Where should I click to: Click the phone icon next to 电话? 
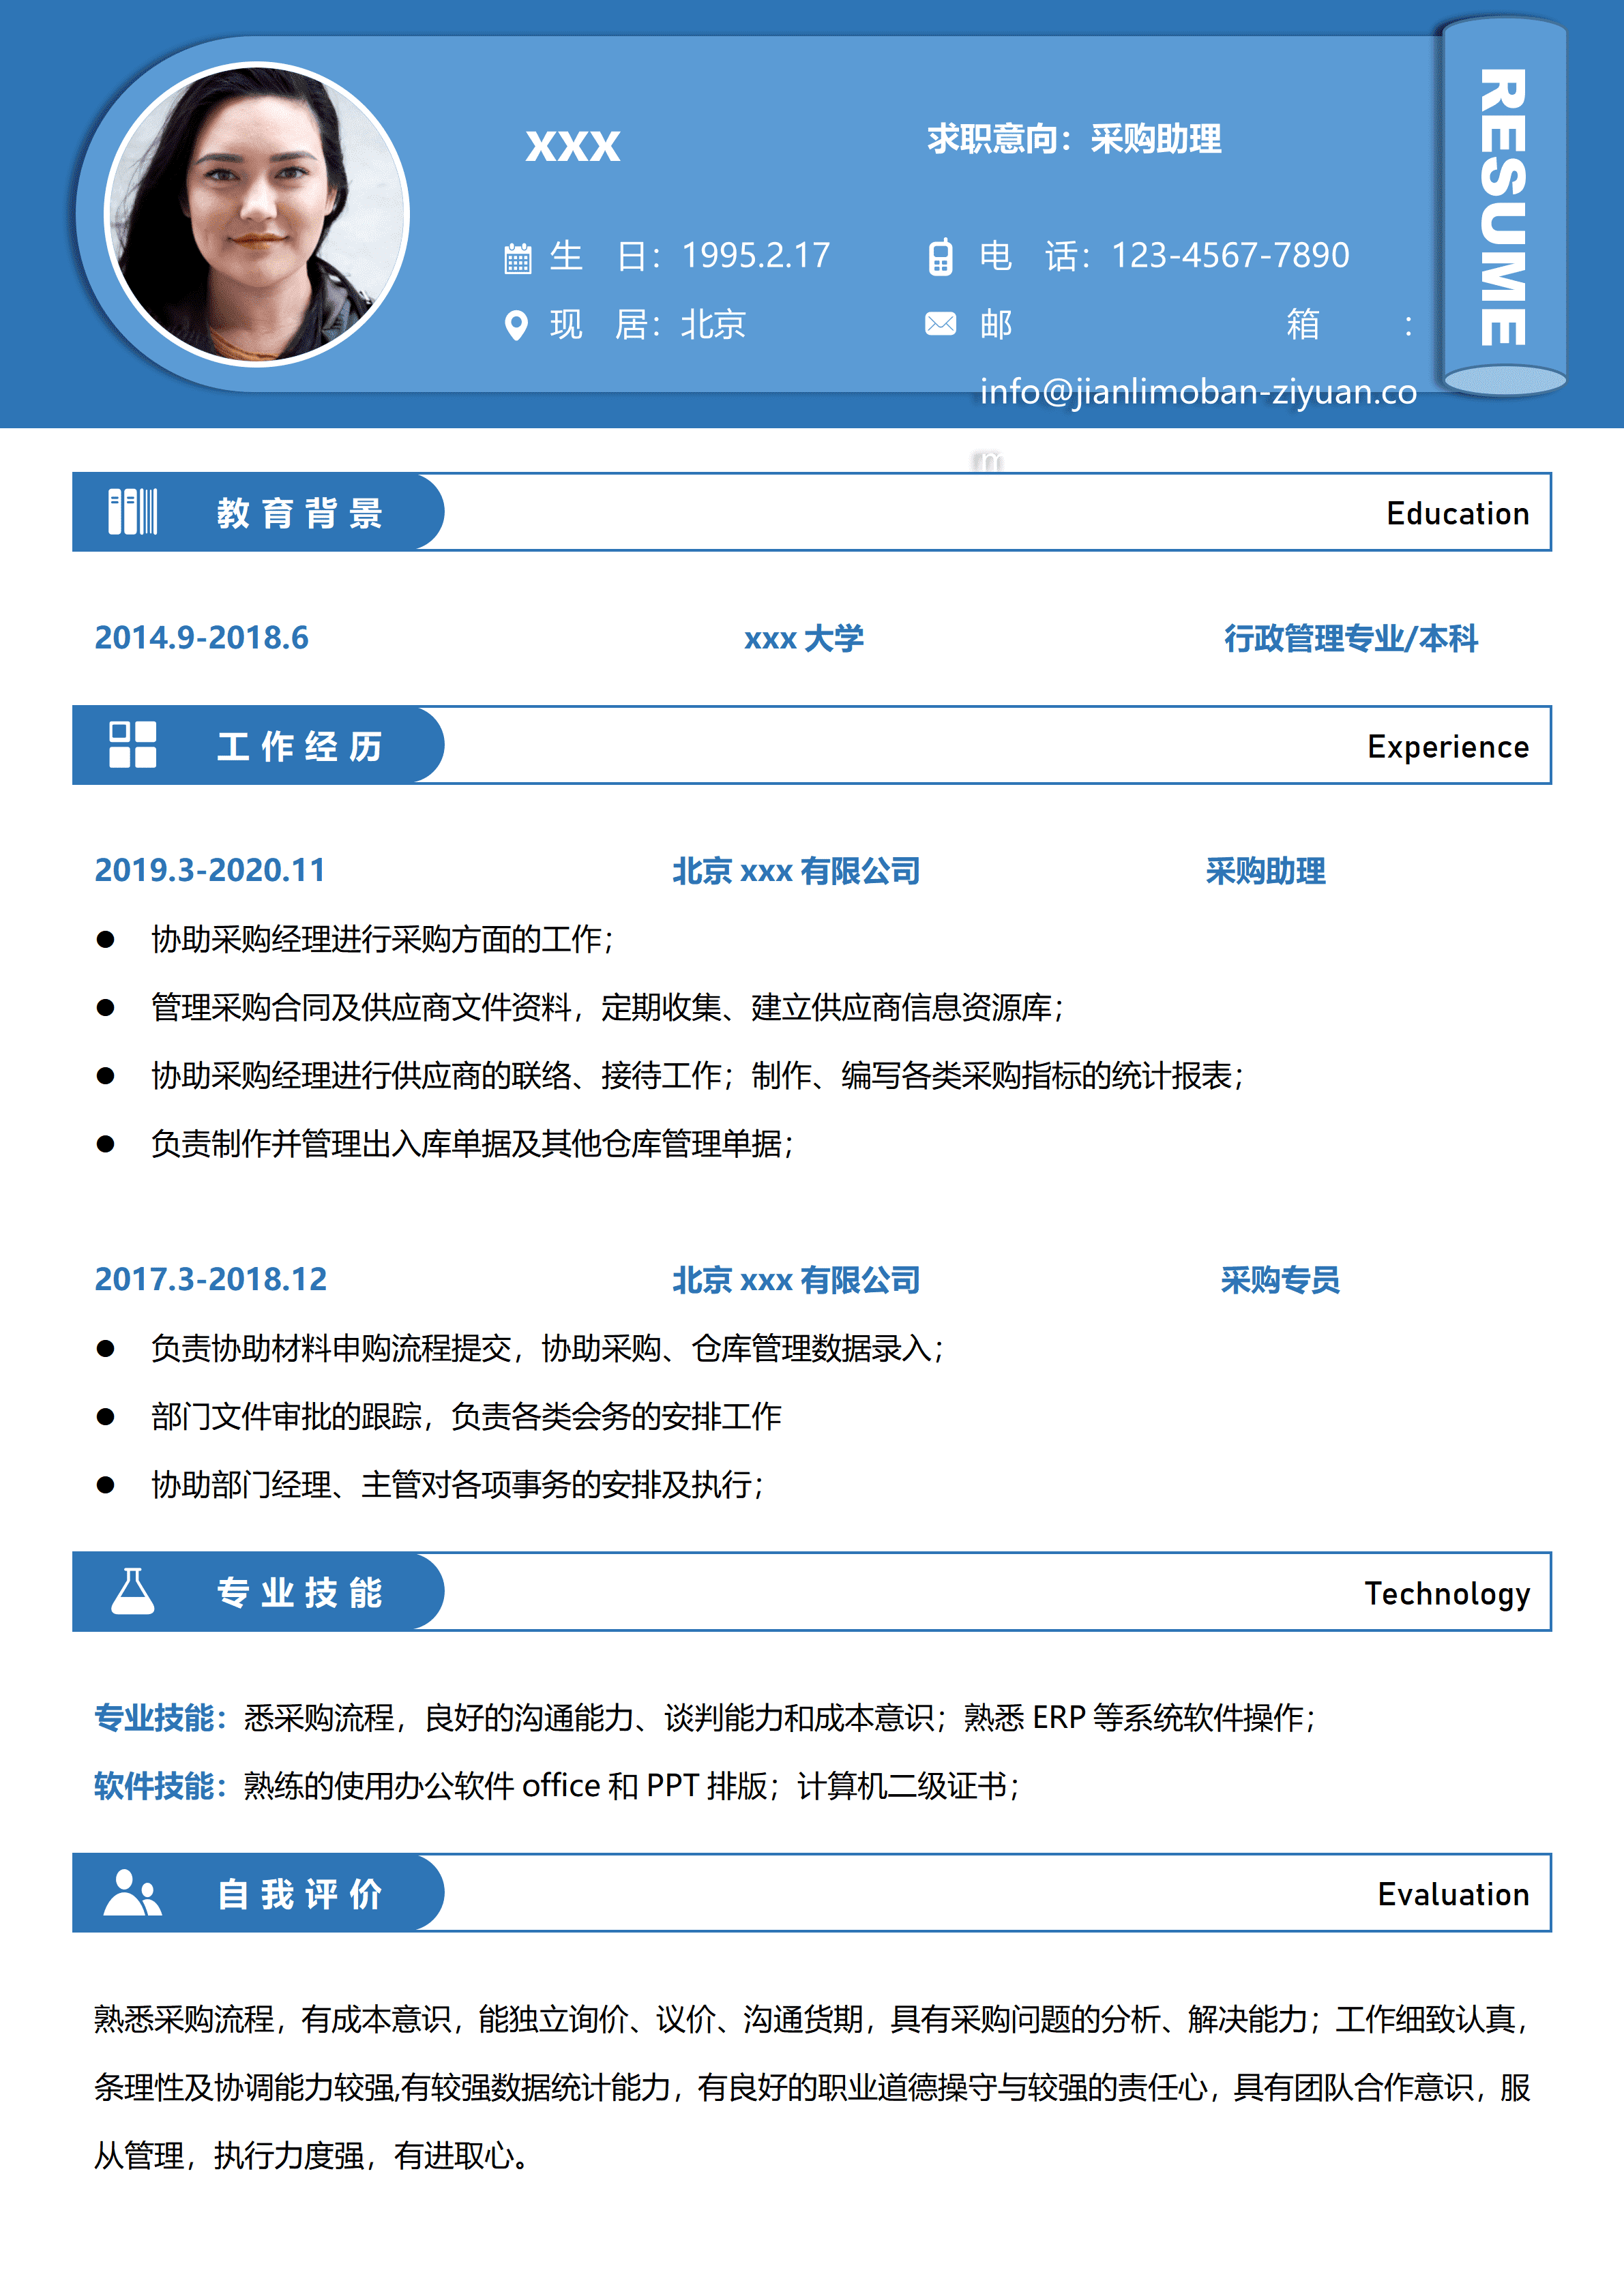(941, 258)
